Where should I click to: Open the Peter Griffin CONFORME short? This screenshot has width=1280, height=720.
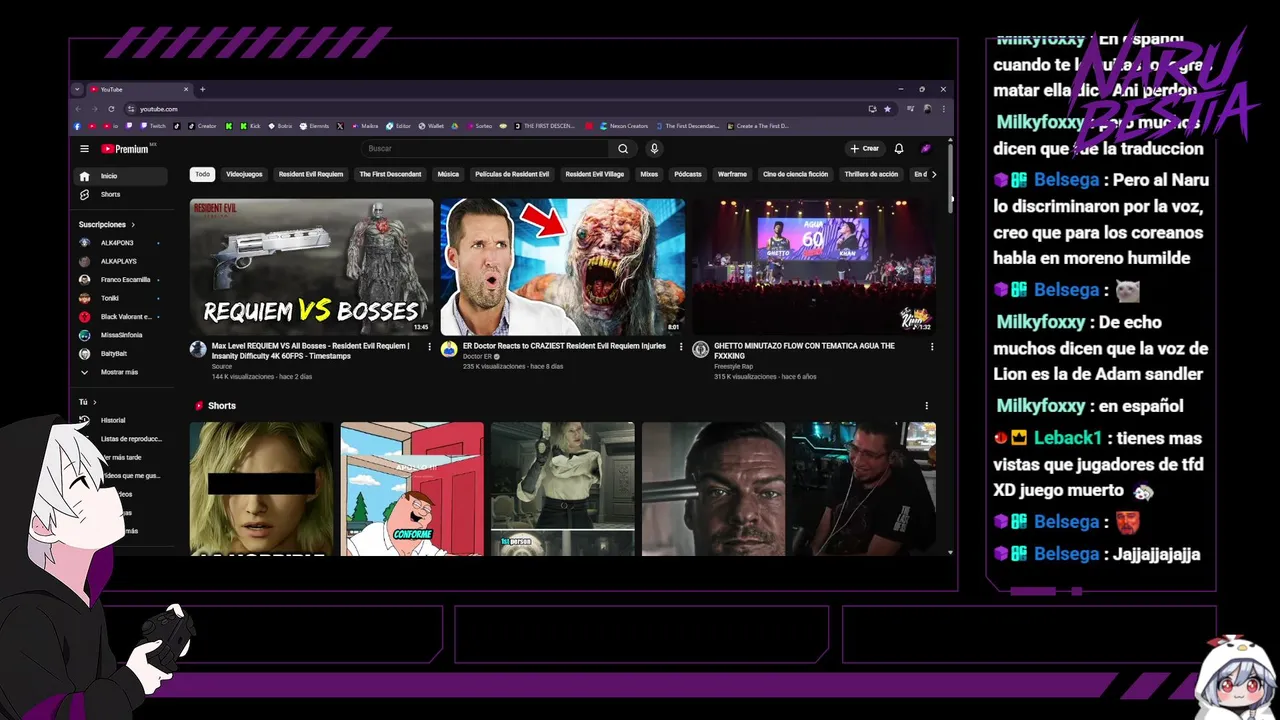(x=412, y=489)
